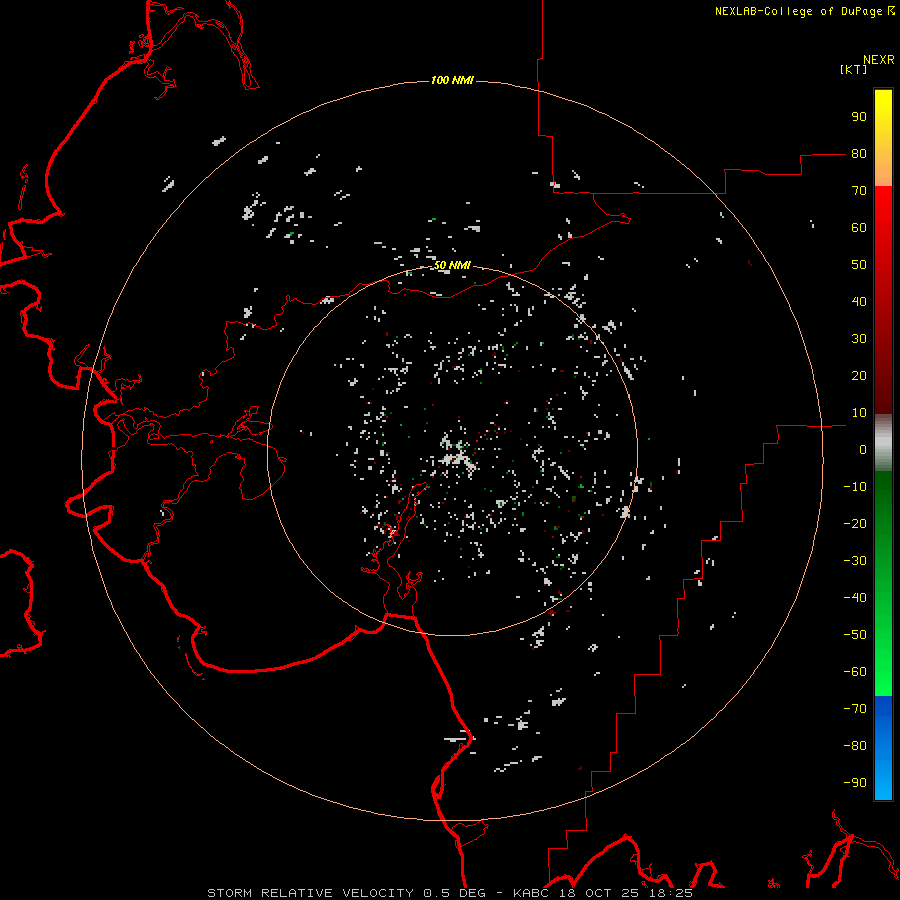This screenshot has width=900, height=900.
Task: Click the 18:25 timestamp in the caption
Action: 671,893
